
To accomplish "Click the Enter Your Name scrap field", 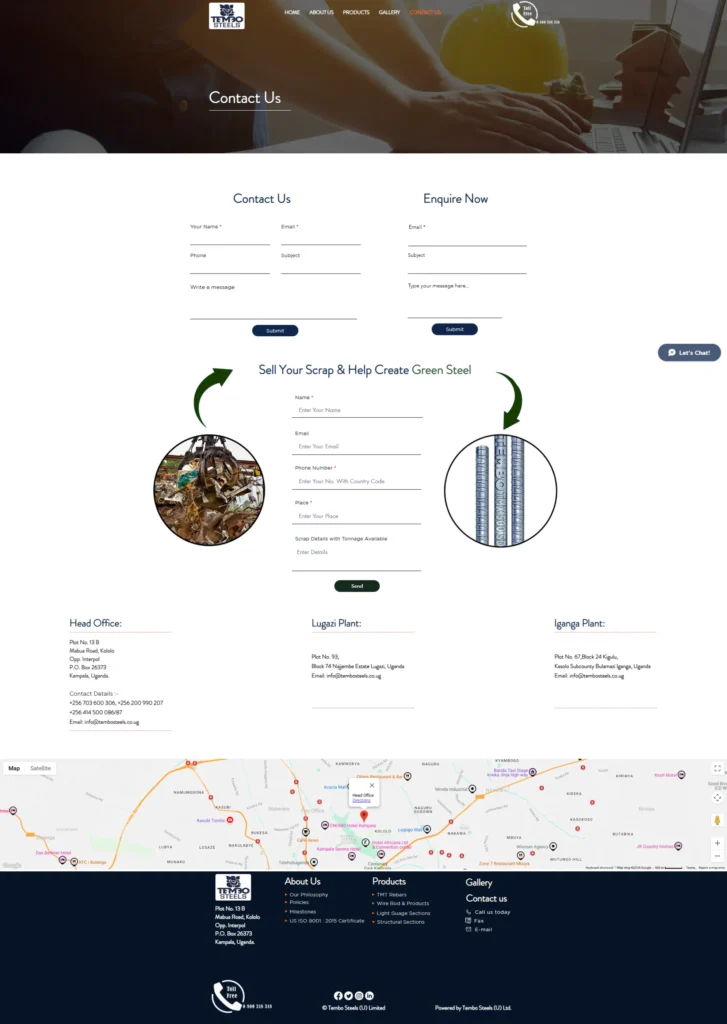I will (357, 410).
